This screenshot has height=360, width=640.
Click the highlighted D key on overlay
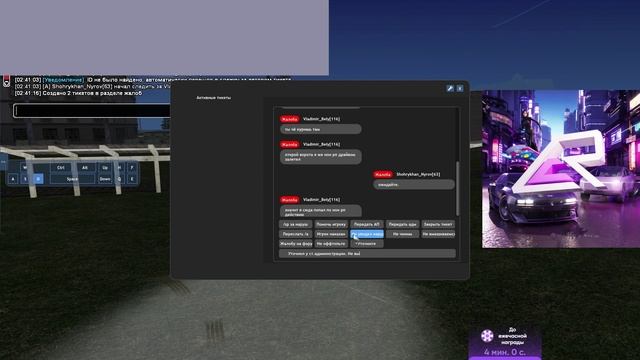pos(38,179)
